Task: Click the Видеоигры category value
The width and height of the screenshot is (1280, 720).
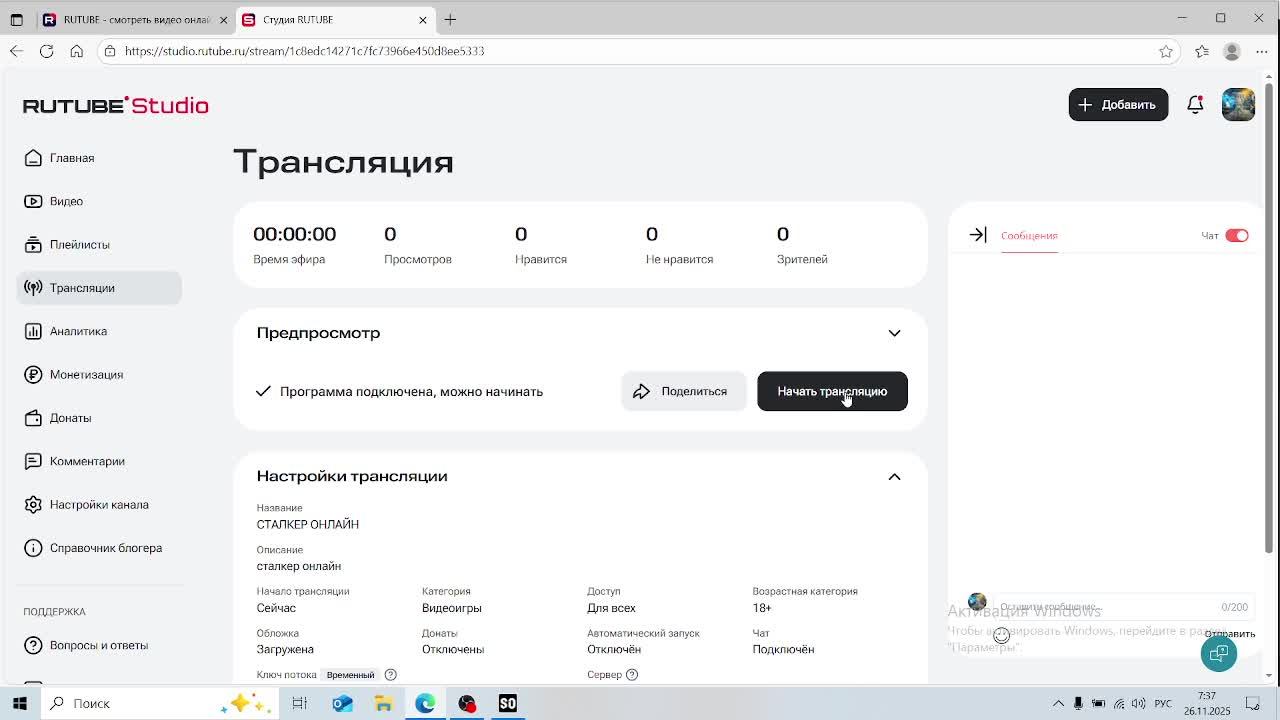Action: tap(452, 608)
